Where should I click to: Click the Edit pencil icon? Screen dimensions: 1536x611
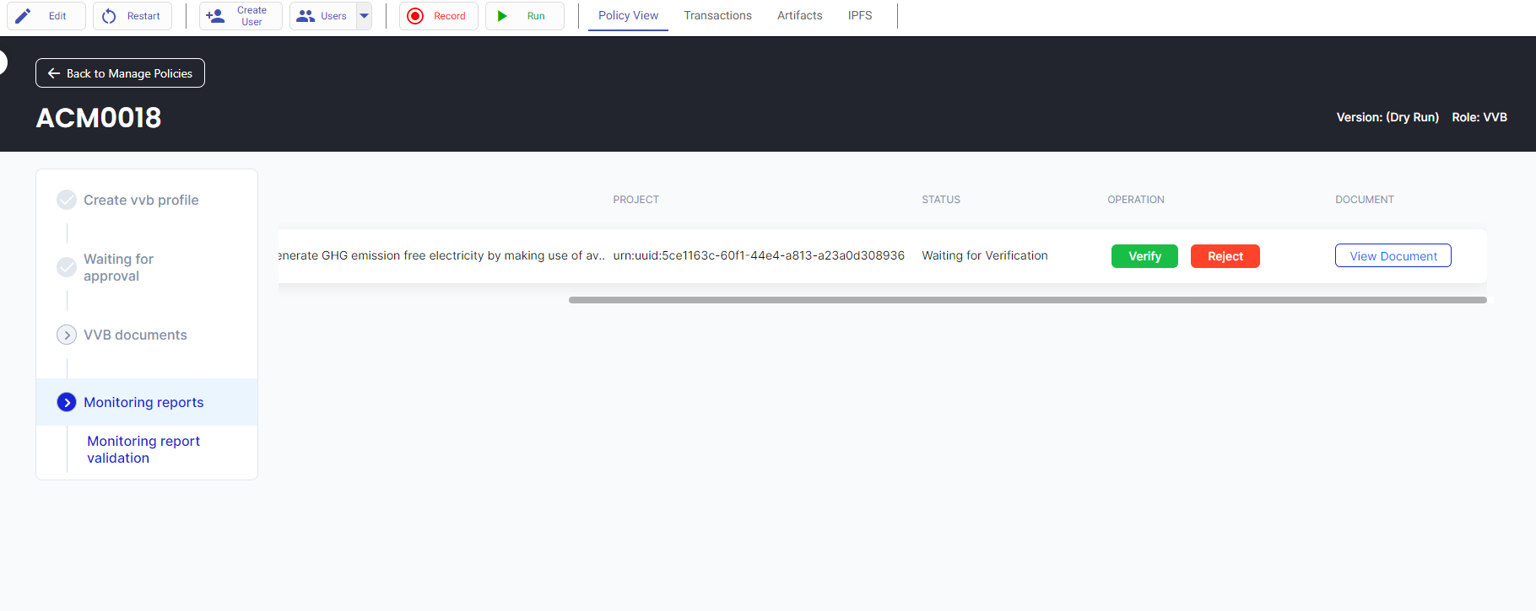(23, 16)
